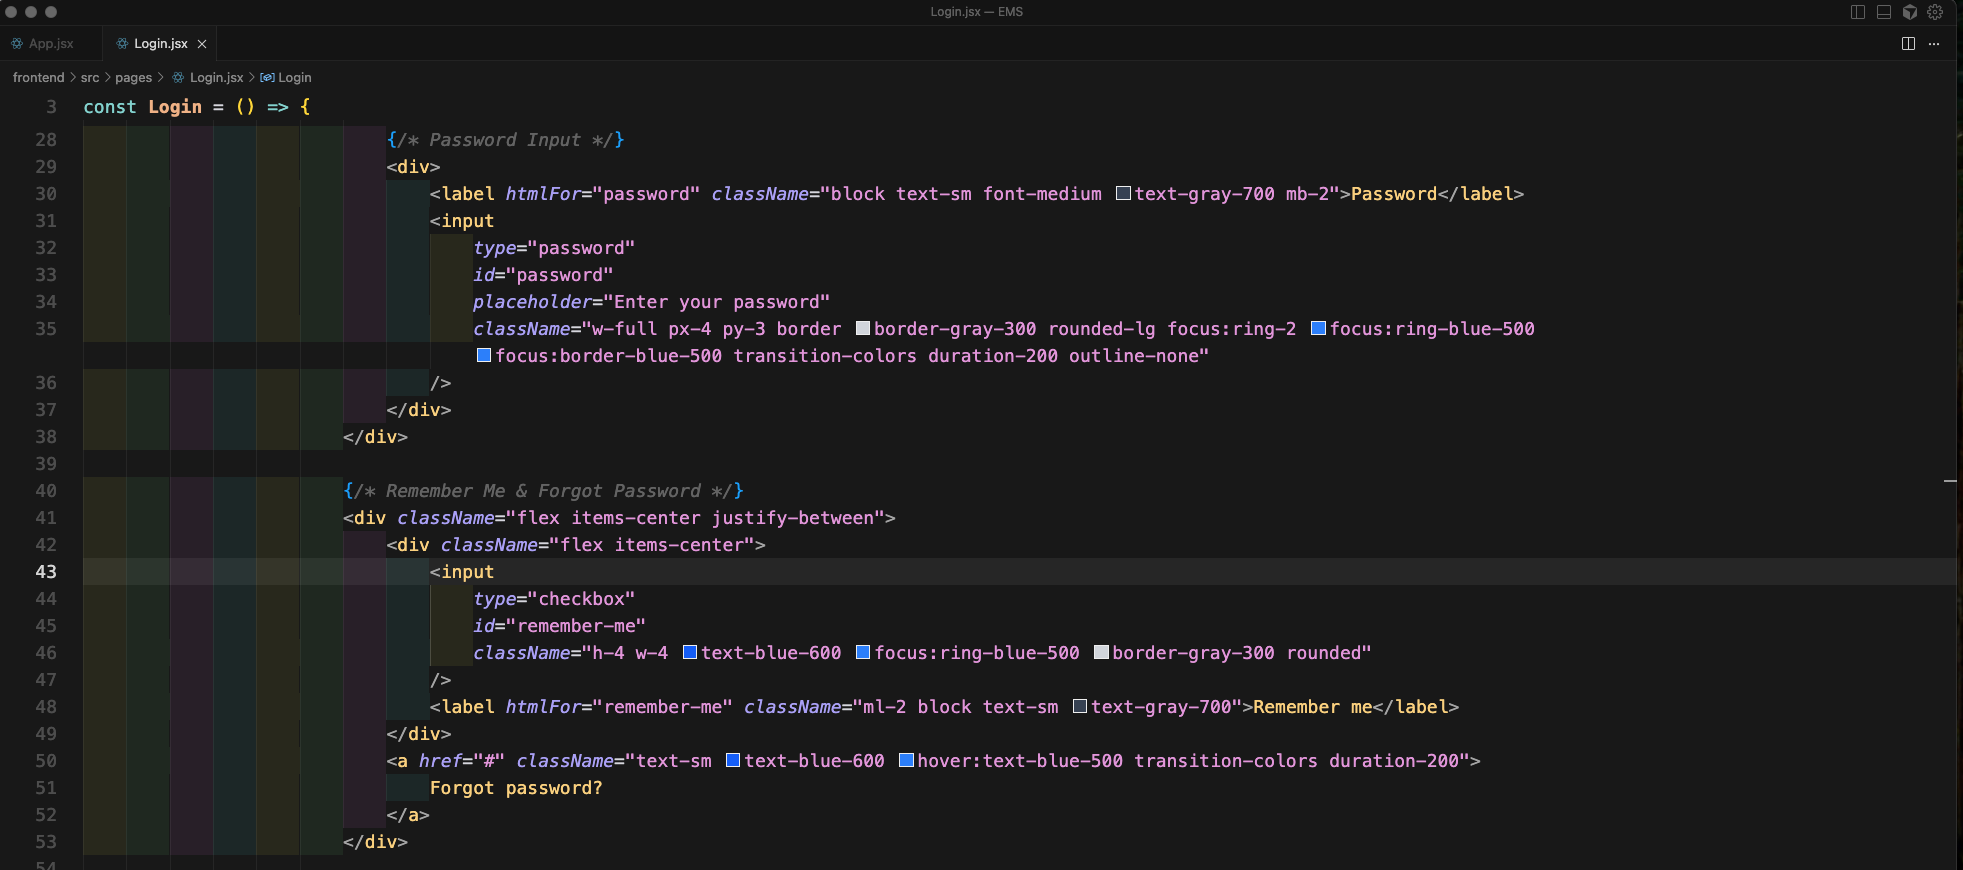Open color swatch for focus:border-blue-500
1963x870 pixels.
(x=484, y=356)
